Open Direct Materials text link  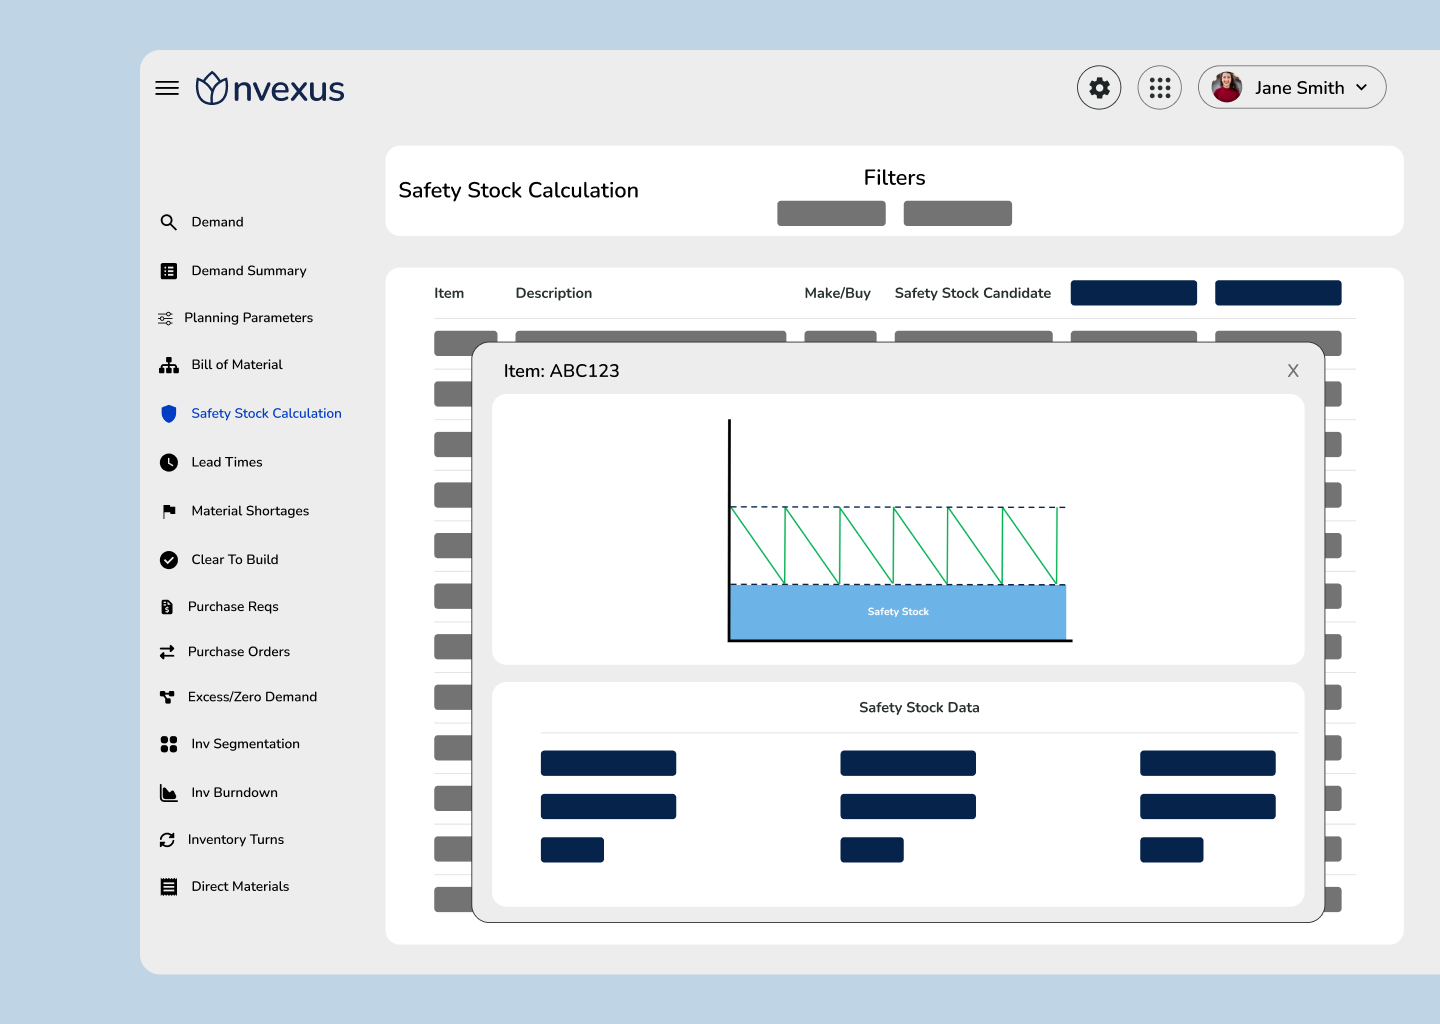[240, 887]
